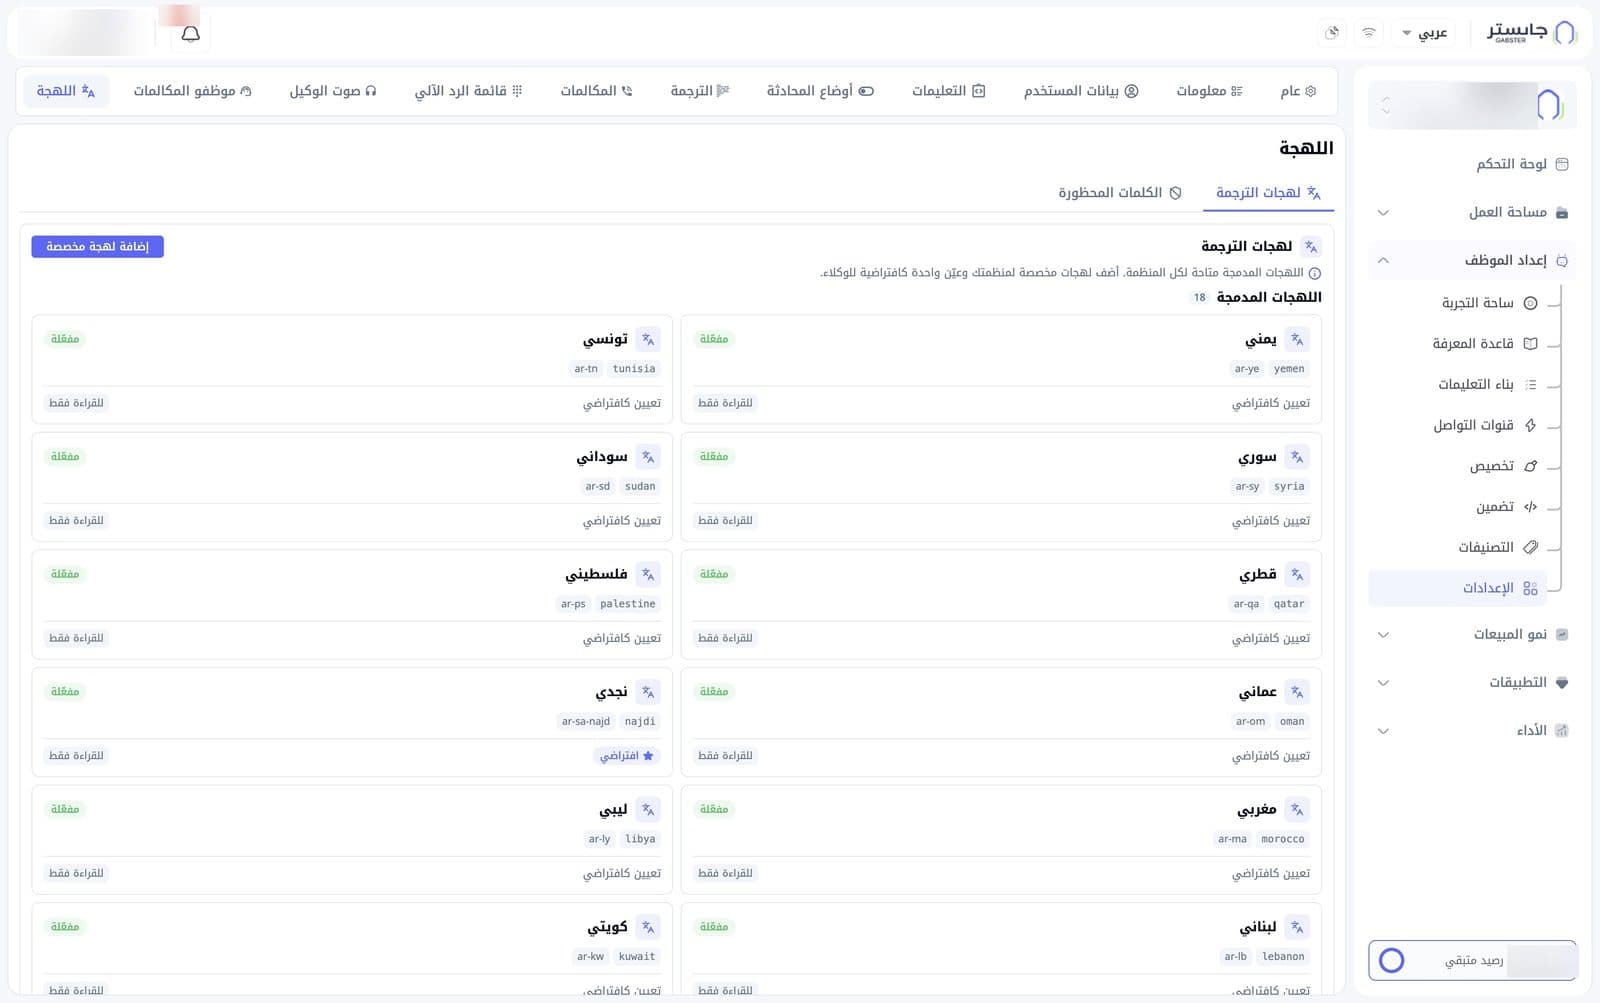Open the المكالمات tab
Image resolution: width=1600 pixels, height=1003 pixels.
click(596, 91)
